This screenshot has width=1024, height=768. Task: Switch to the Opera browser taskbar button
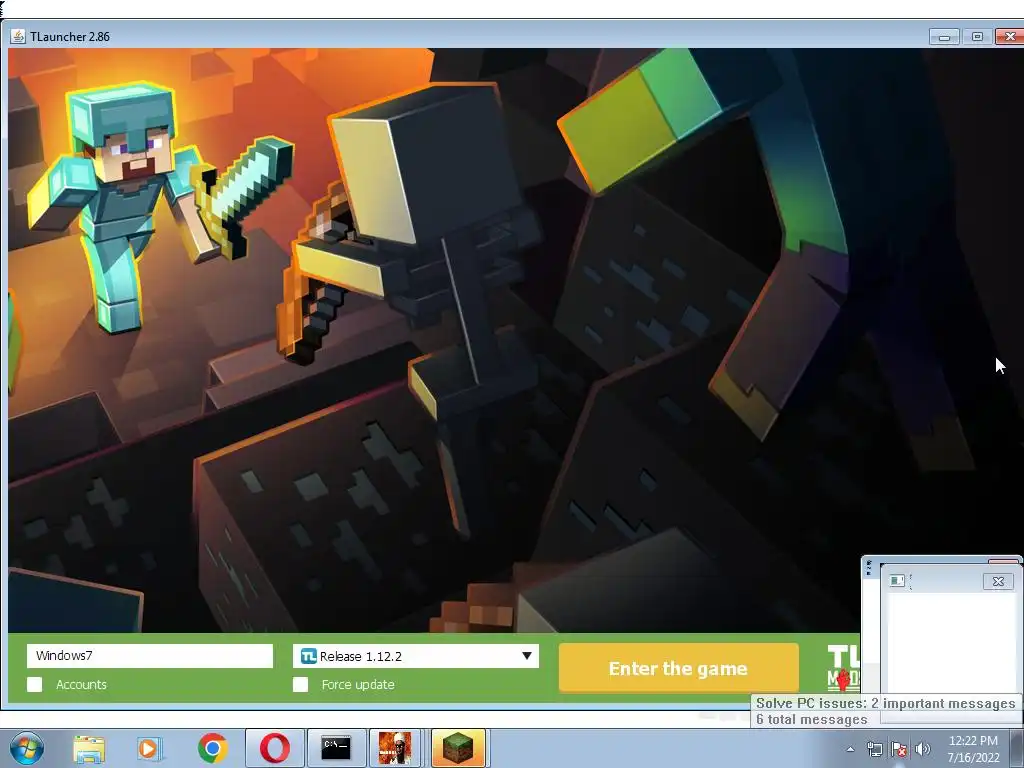point(274,748)
